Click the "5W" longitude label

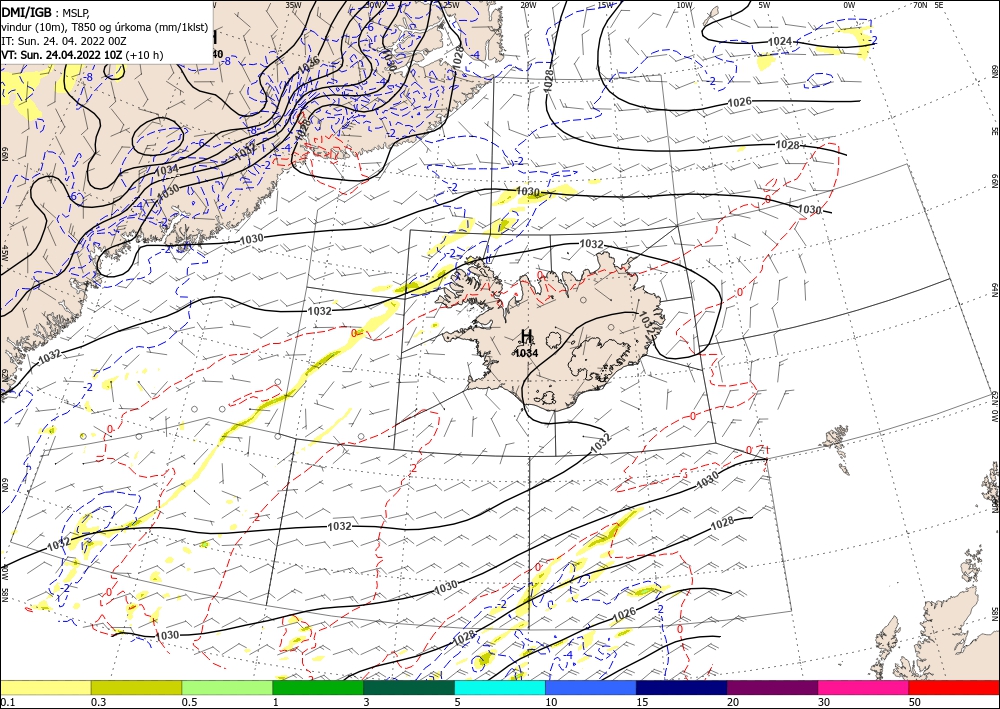tap(764, 5)
